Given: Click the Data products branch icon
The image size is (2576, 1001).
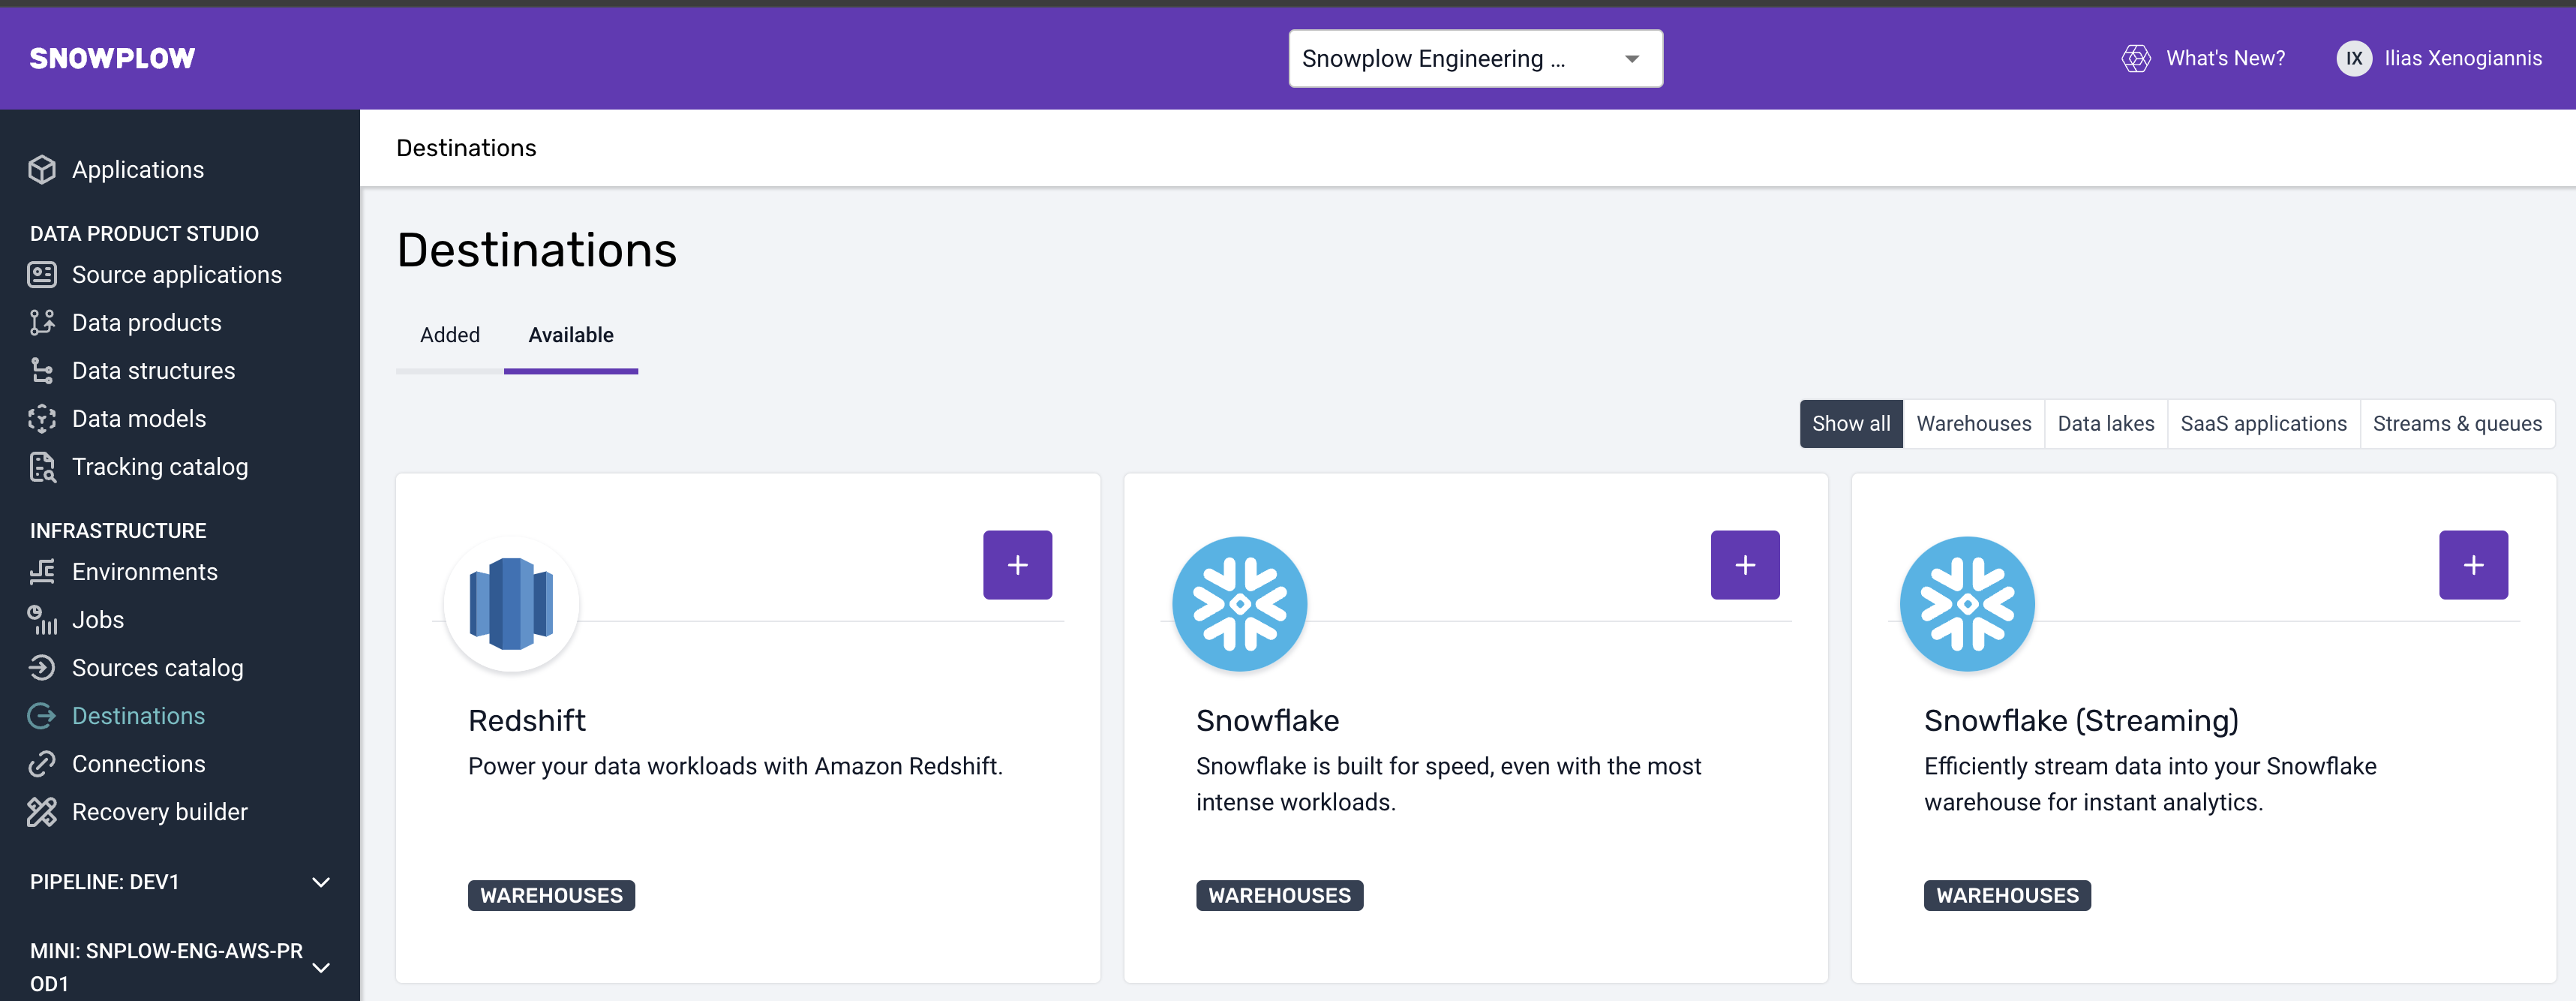Looking at the screenshot, I should [42, 323].
